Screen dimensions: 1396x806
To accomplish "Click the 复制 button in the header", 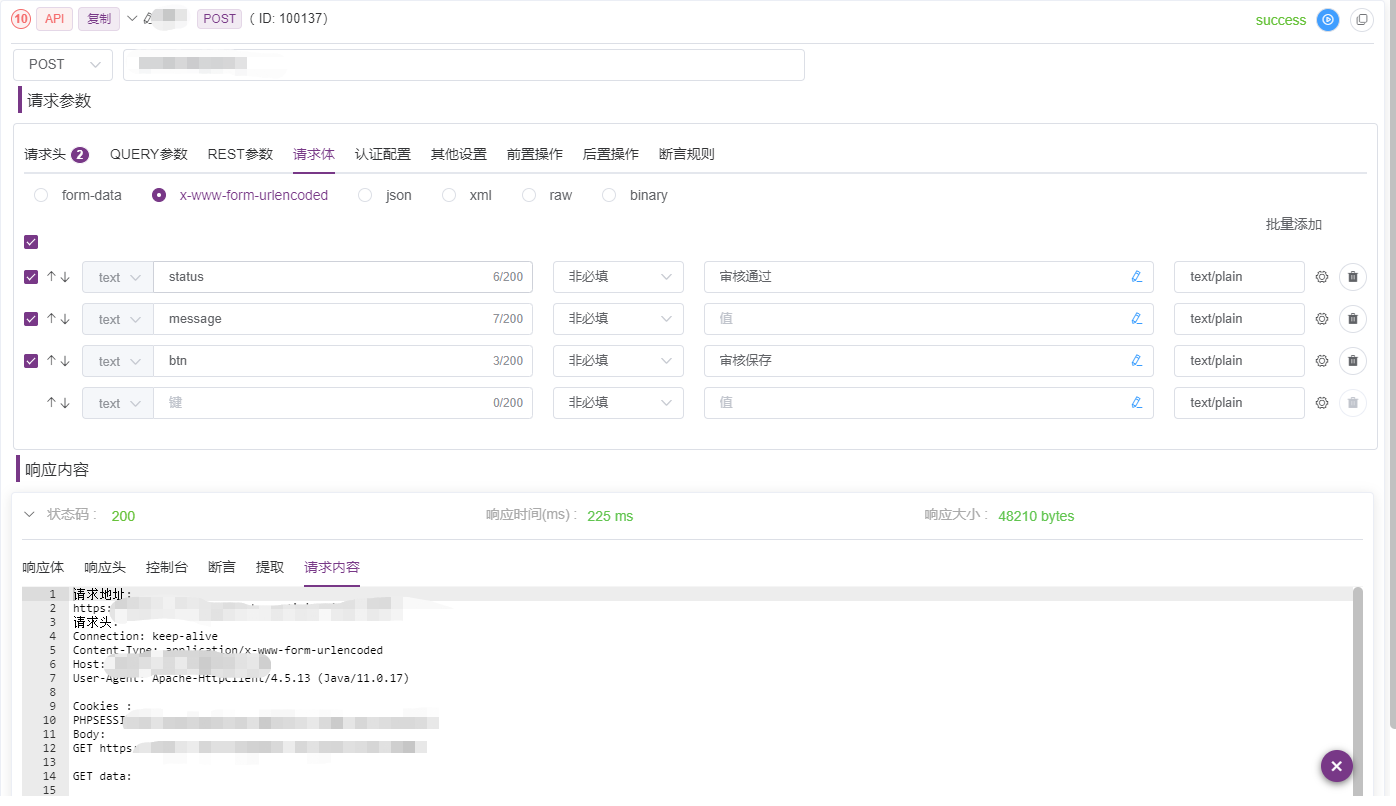I will pyautogui.click(x=98, y=18).
